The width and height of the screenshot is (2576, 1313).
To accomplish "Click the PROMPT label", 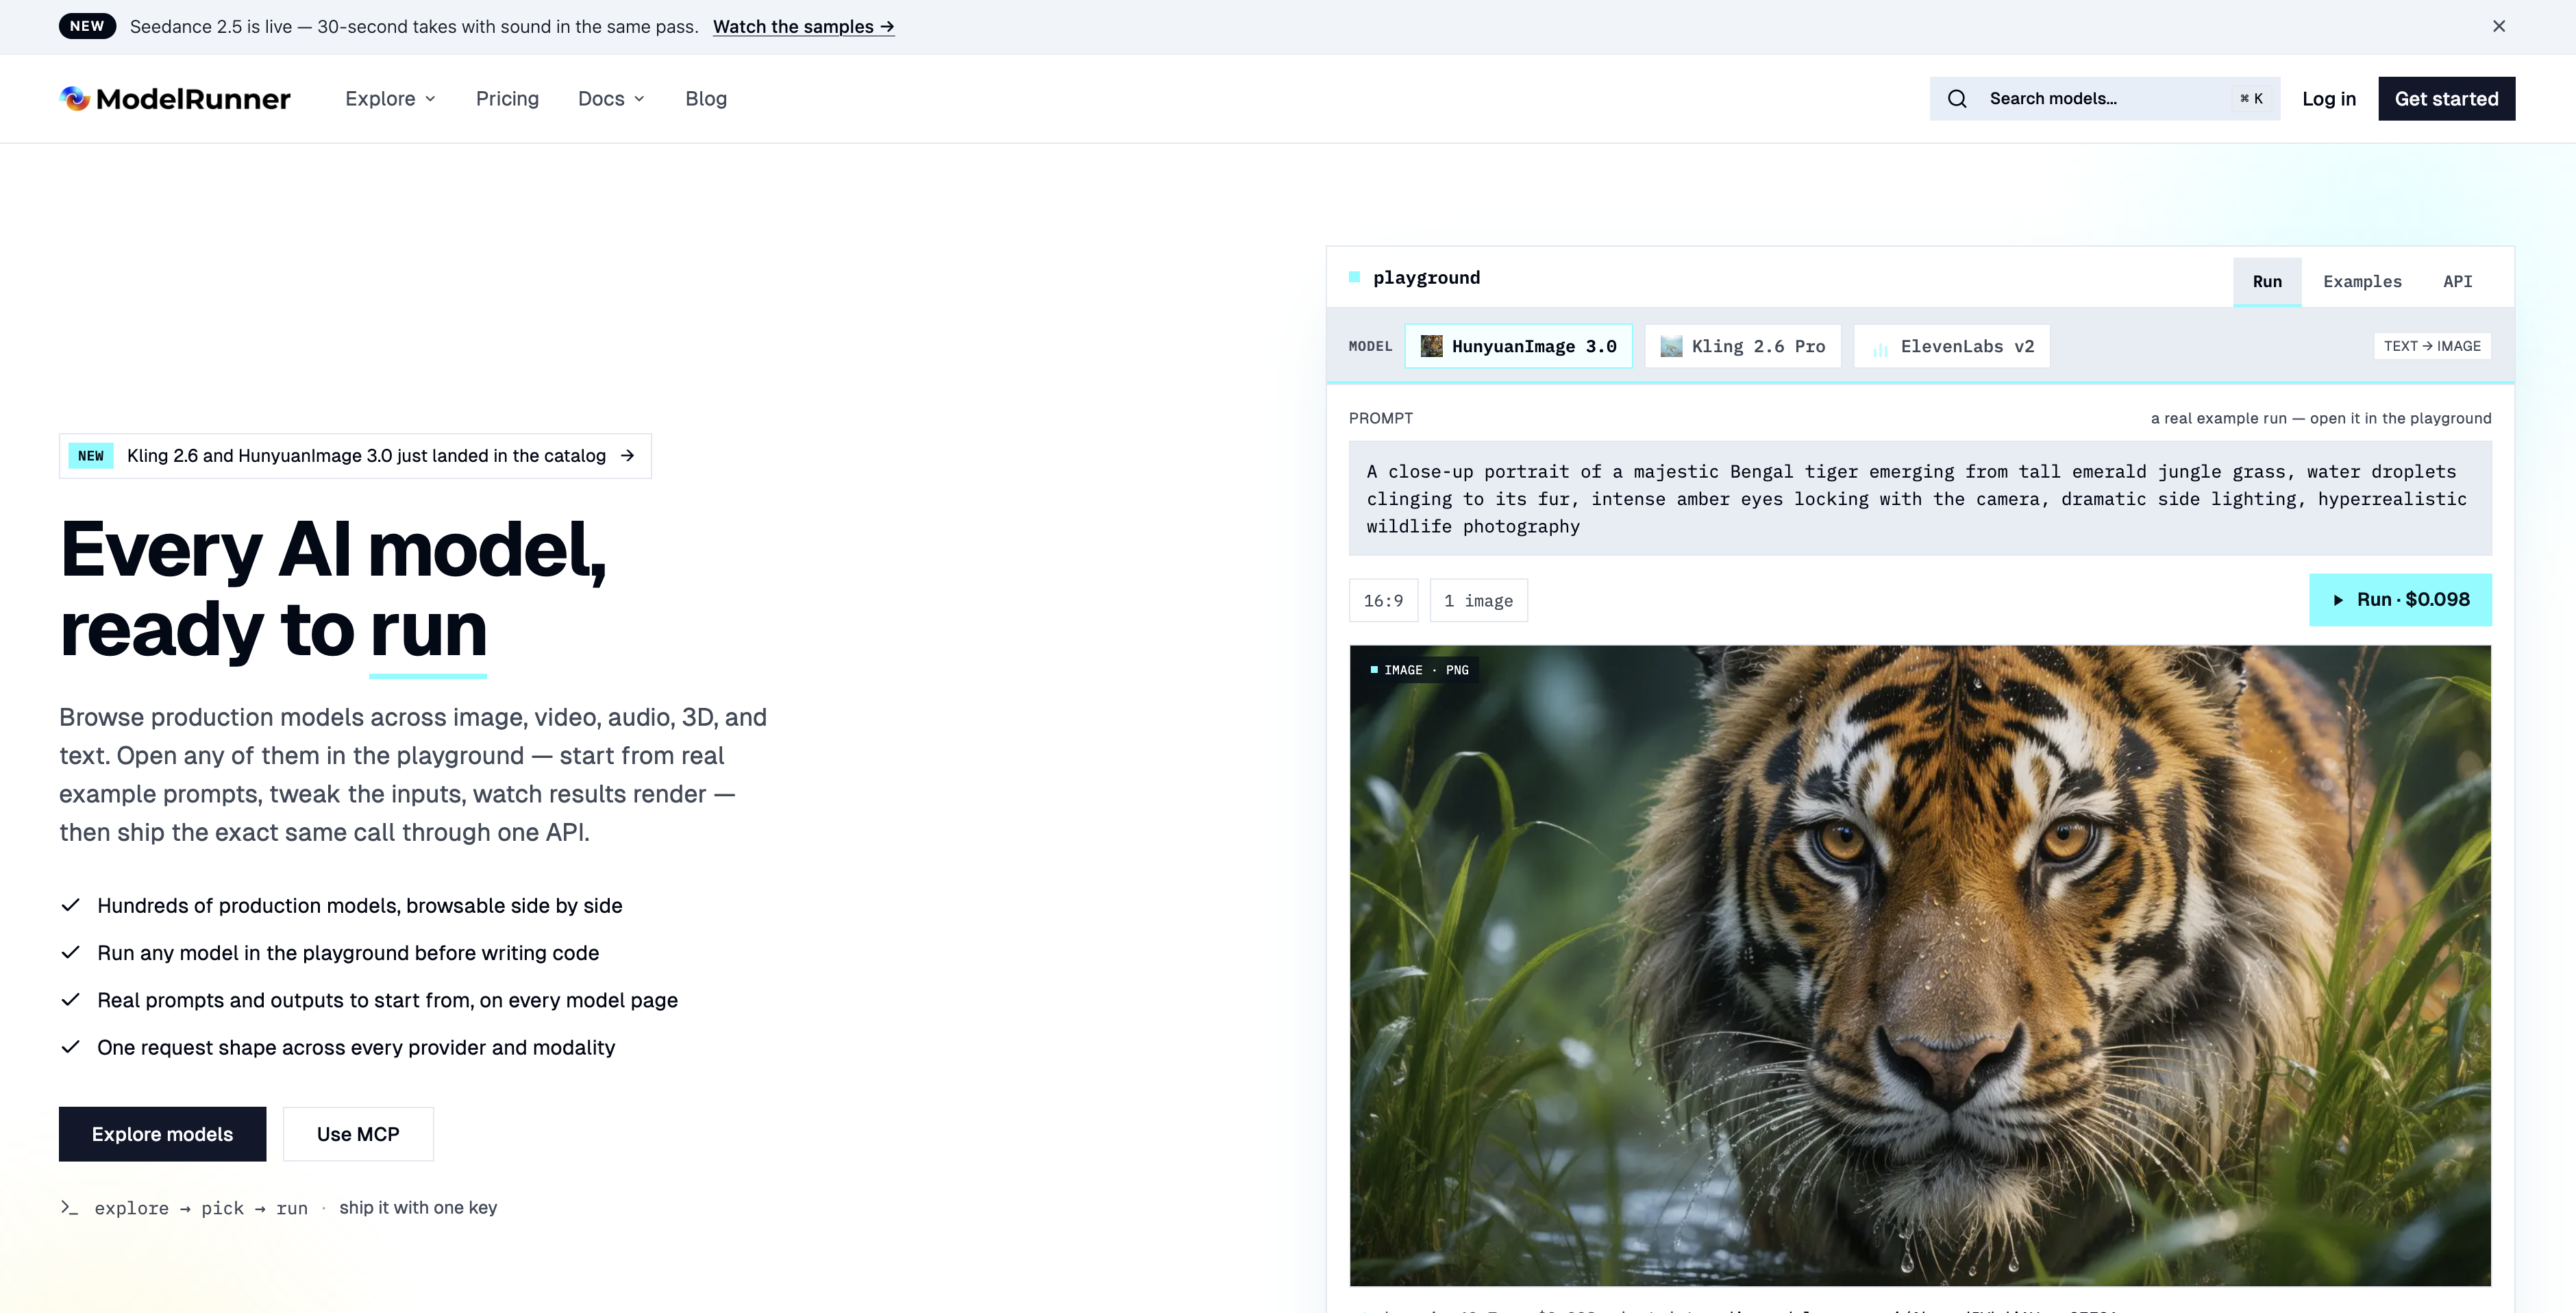I will (x=1380, y=418).
